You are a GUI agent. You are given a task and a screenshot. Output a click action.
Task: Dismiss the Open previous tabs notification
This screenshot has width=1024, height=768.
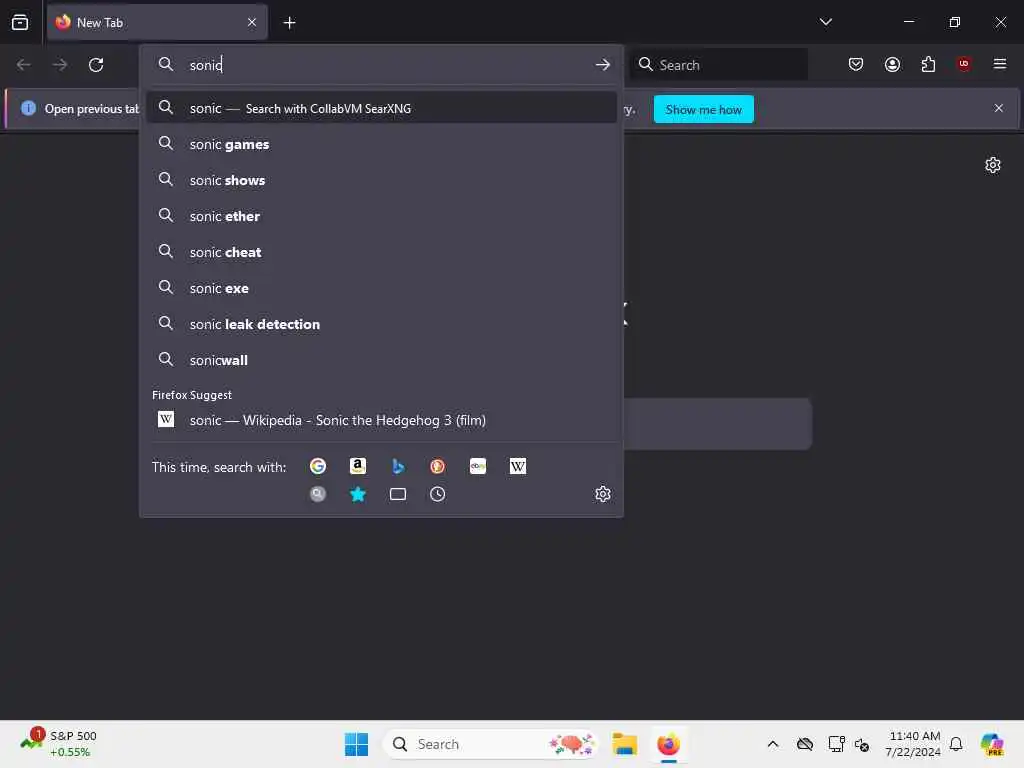point(999,108)
